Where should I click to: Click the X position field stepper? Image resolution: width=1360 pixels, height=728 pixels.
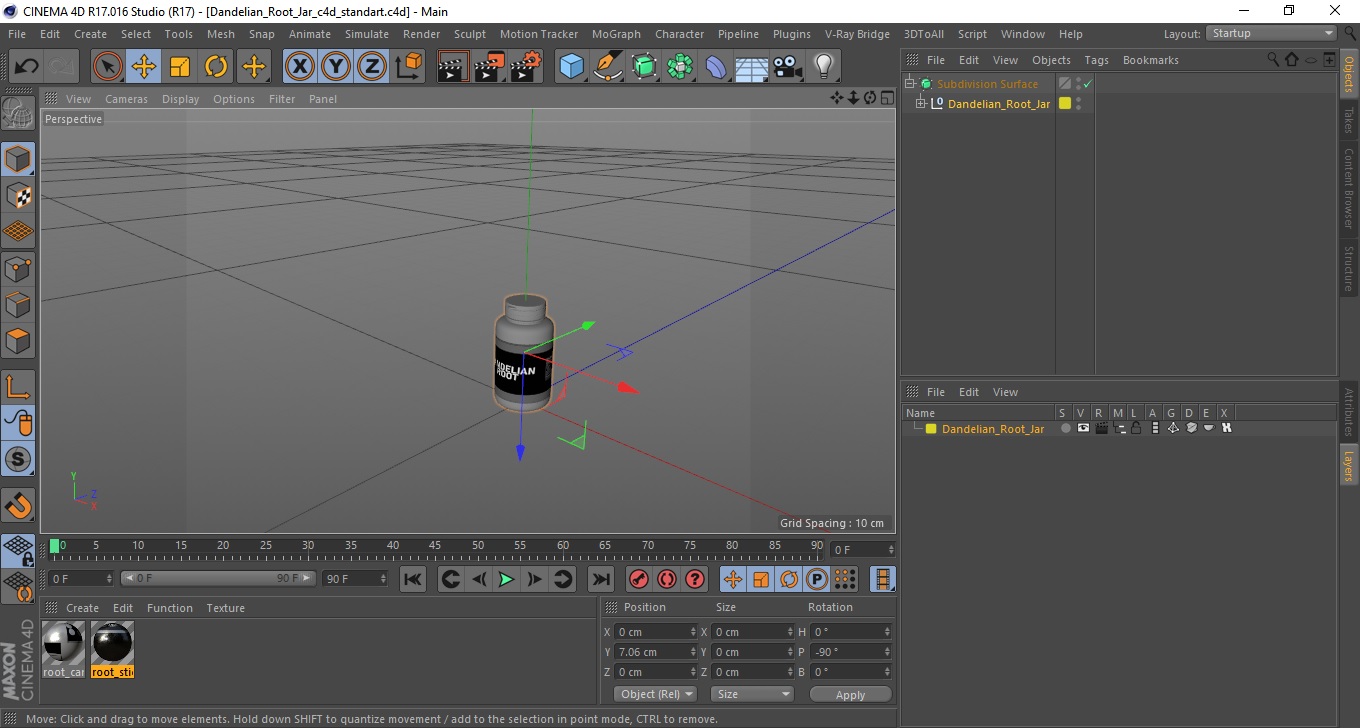coord(693,632)
